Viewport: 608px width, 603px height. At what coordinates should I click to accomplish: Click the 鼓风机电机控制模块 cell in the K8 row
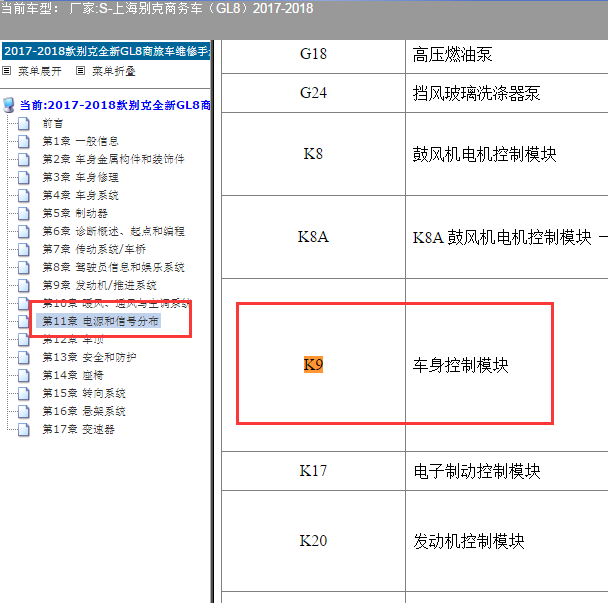tap(506, 154)
